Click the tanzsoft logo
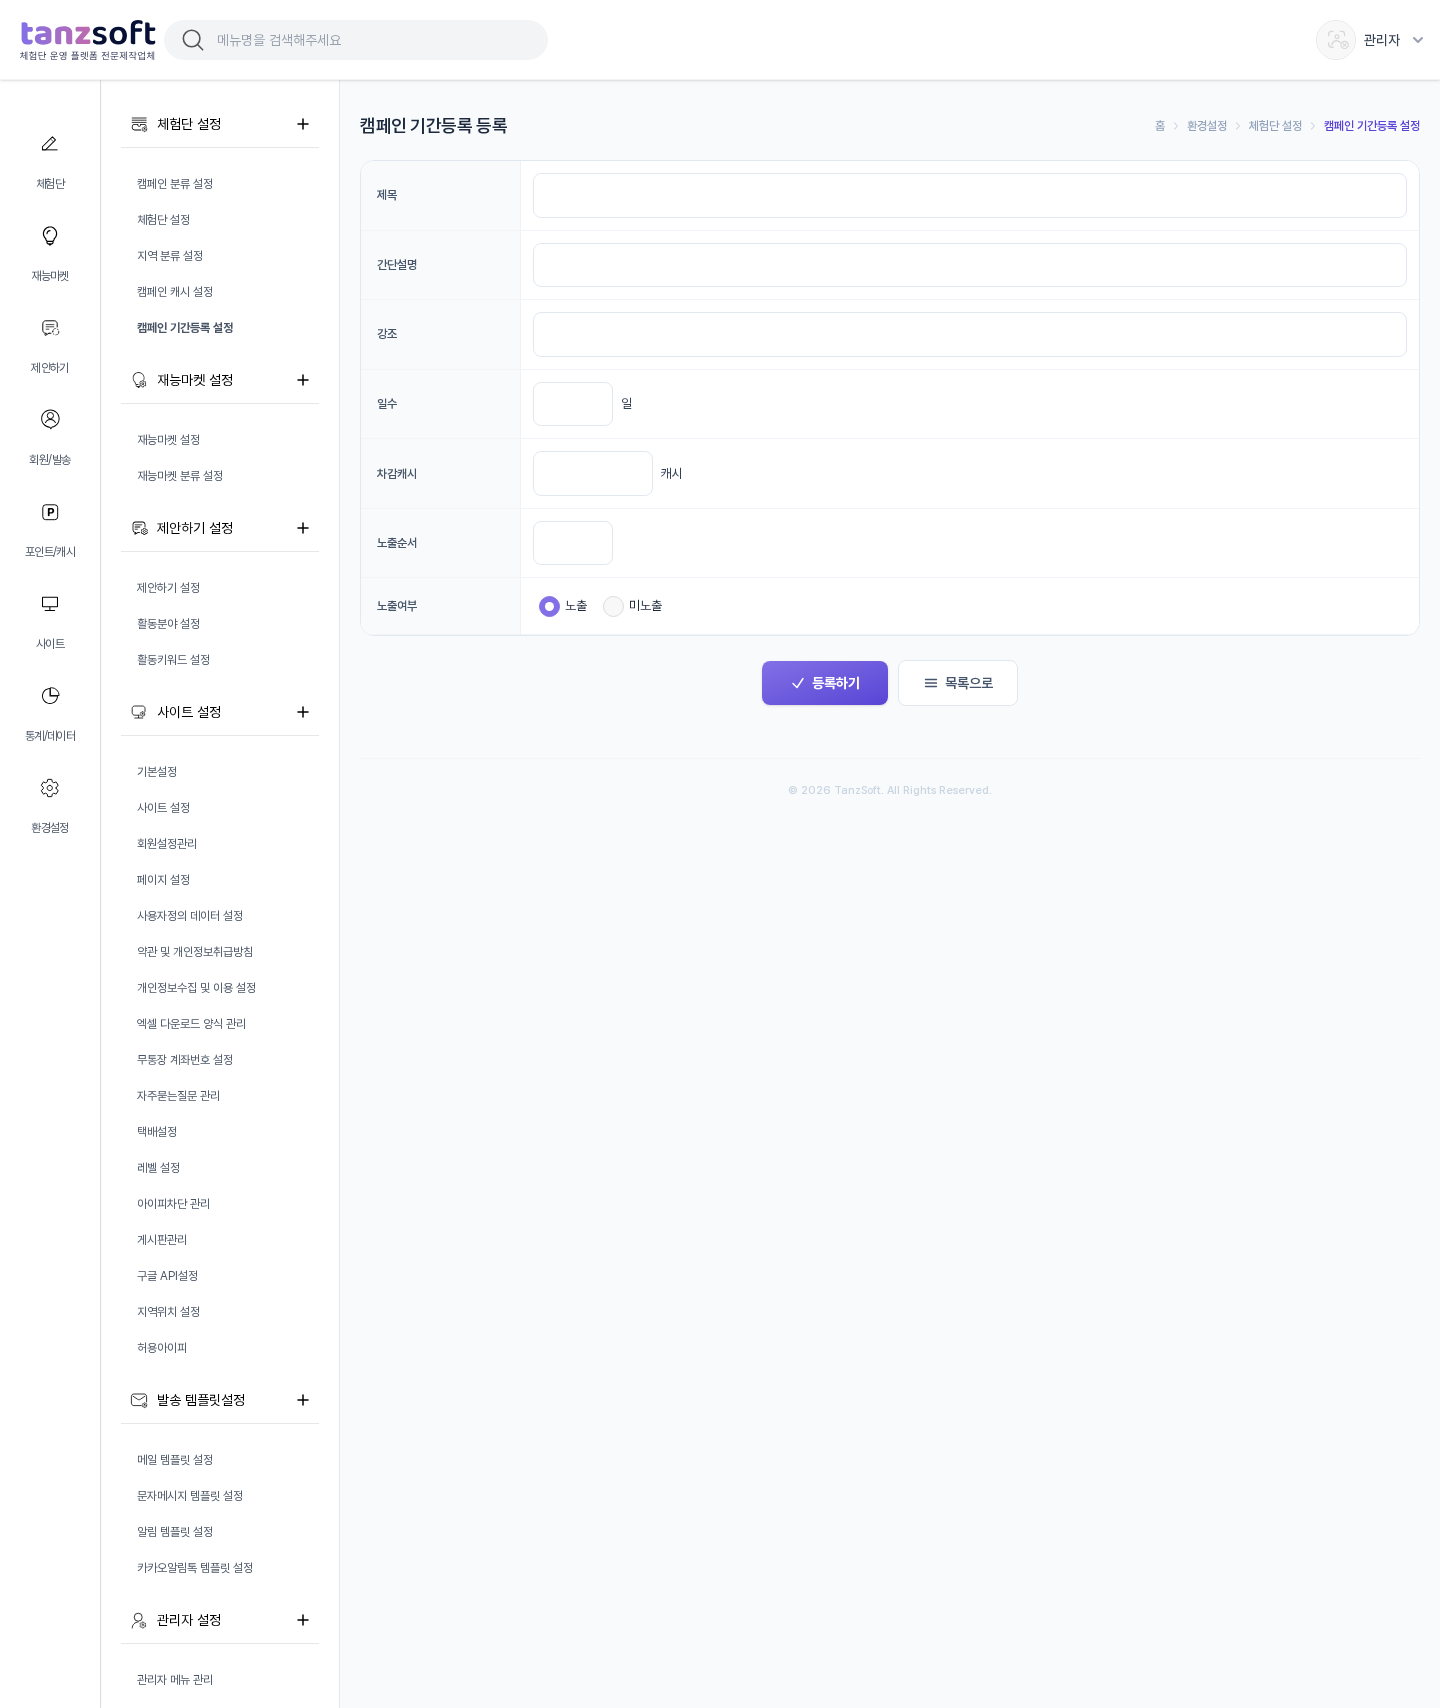The height and width of the screenshot is (1708, 1440). tap(88, 40)
